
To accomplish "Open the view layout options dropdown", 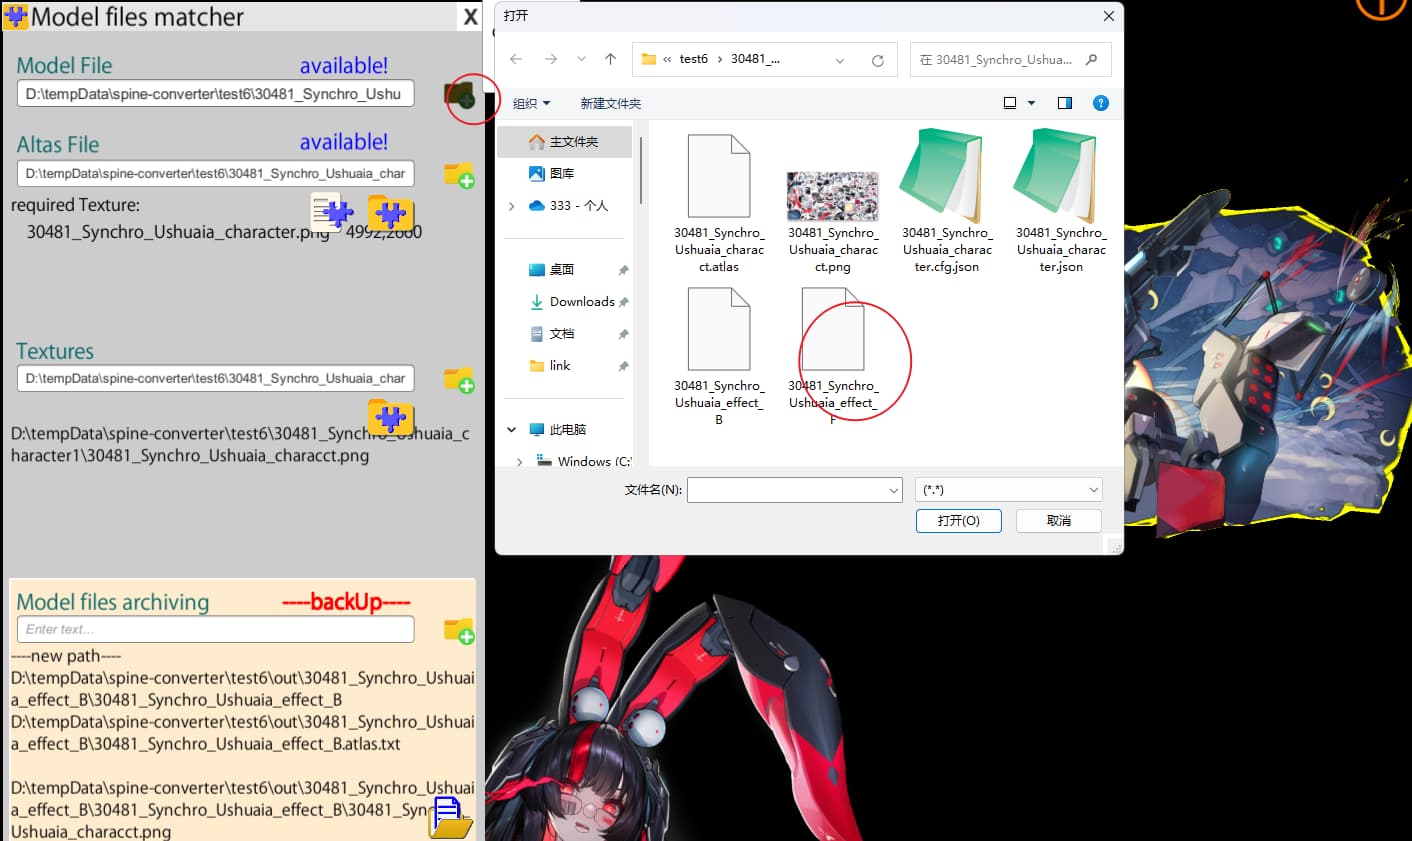I will point(1031,103).
